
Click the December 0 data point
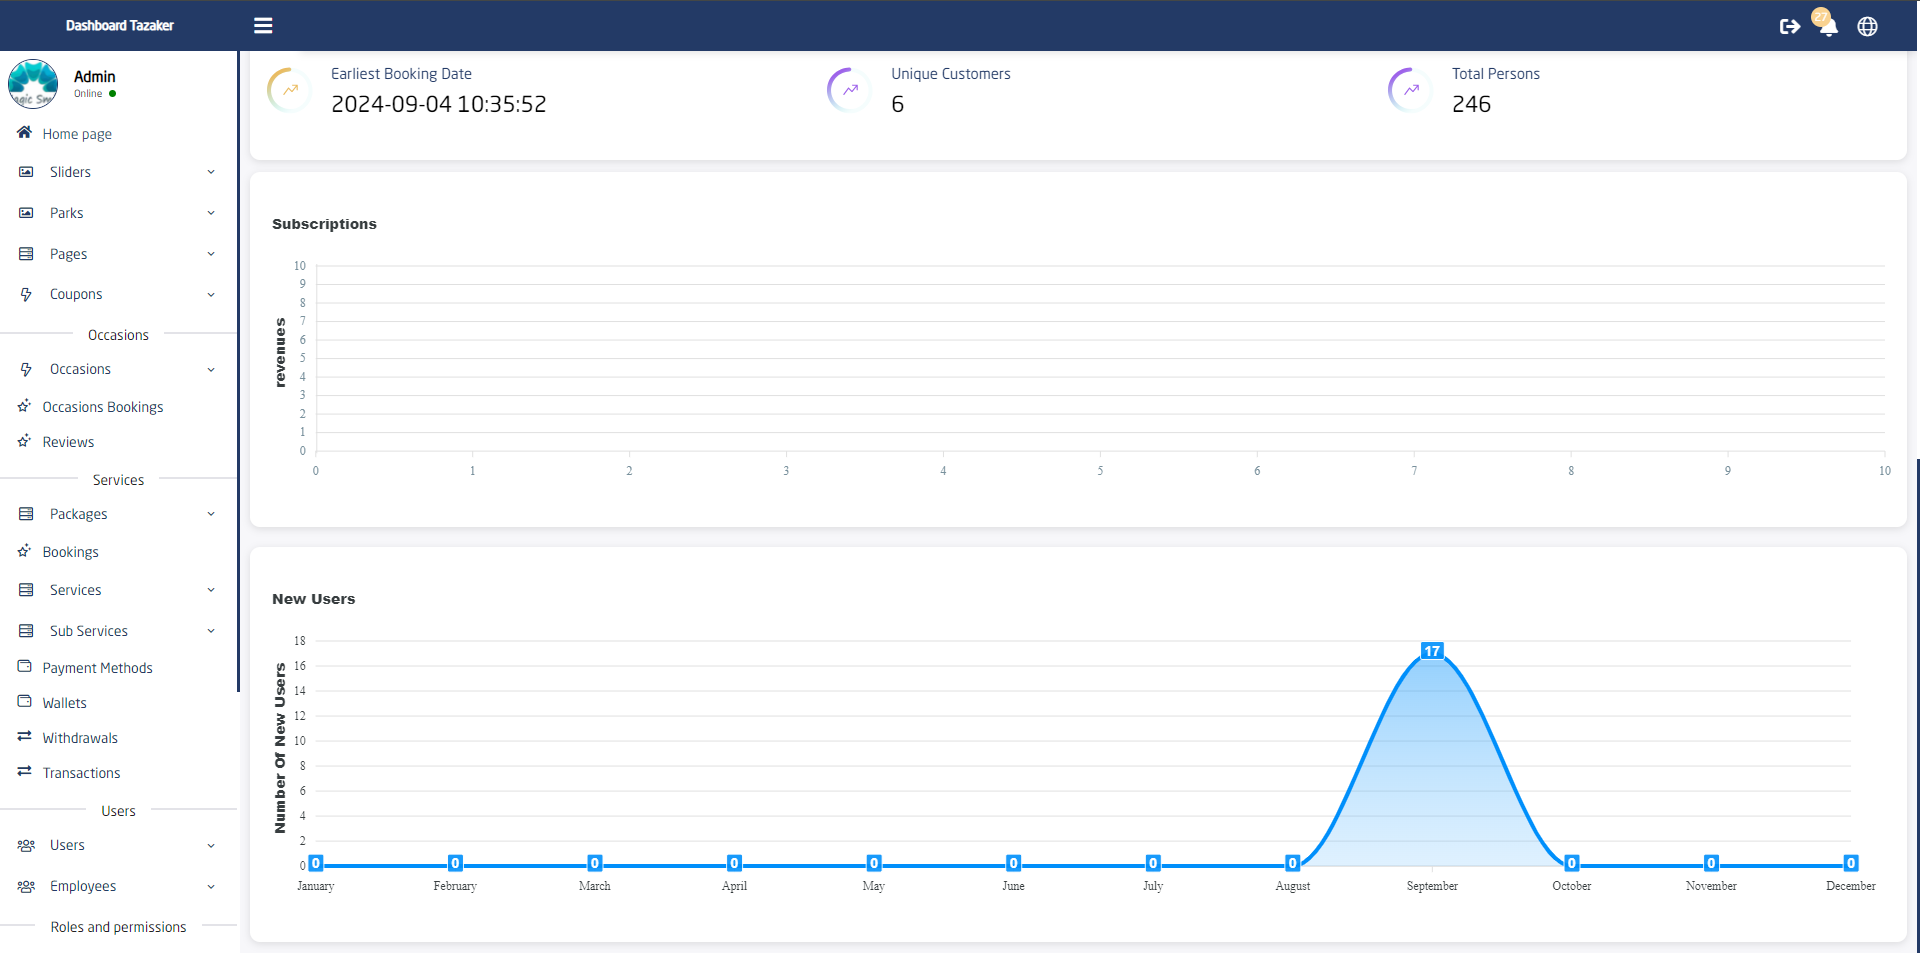tap(1851, 863)
